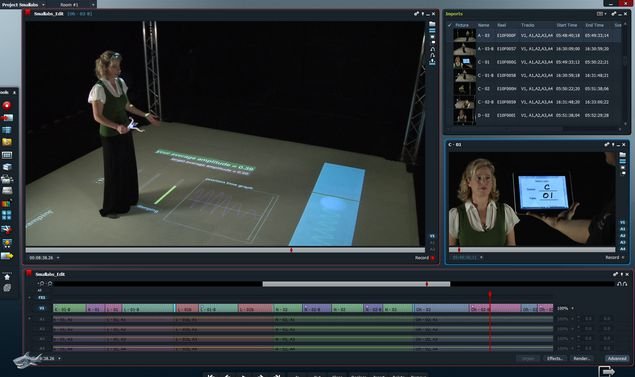Open V1 track 100% level dropdown
The image size is (635, 377).
click(x=572, y=309)
